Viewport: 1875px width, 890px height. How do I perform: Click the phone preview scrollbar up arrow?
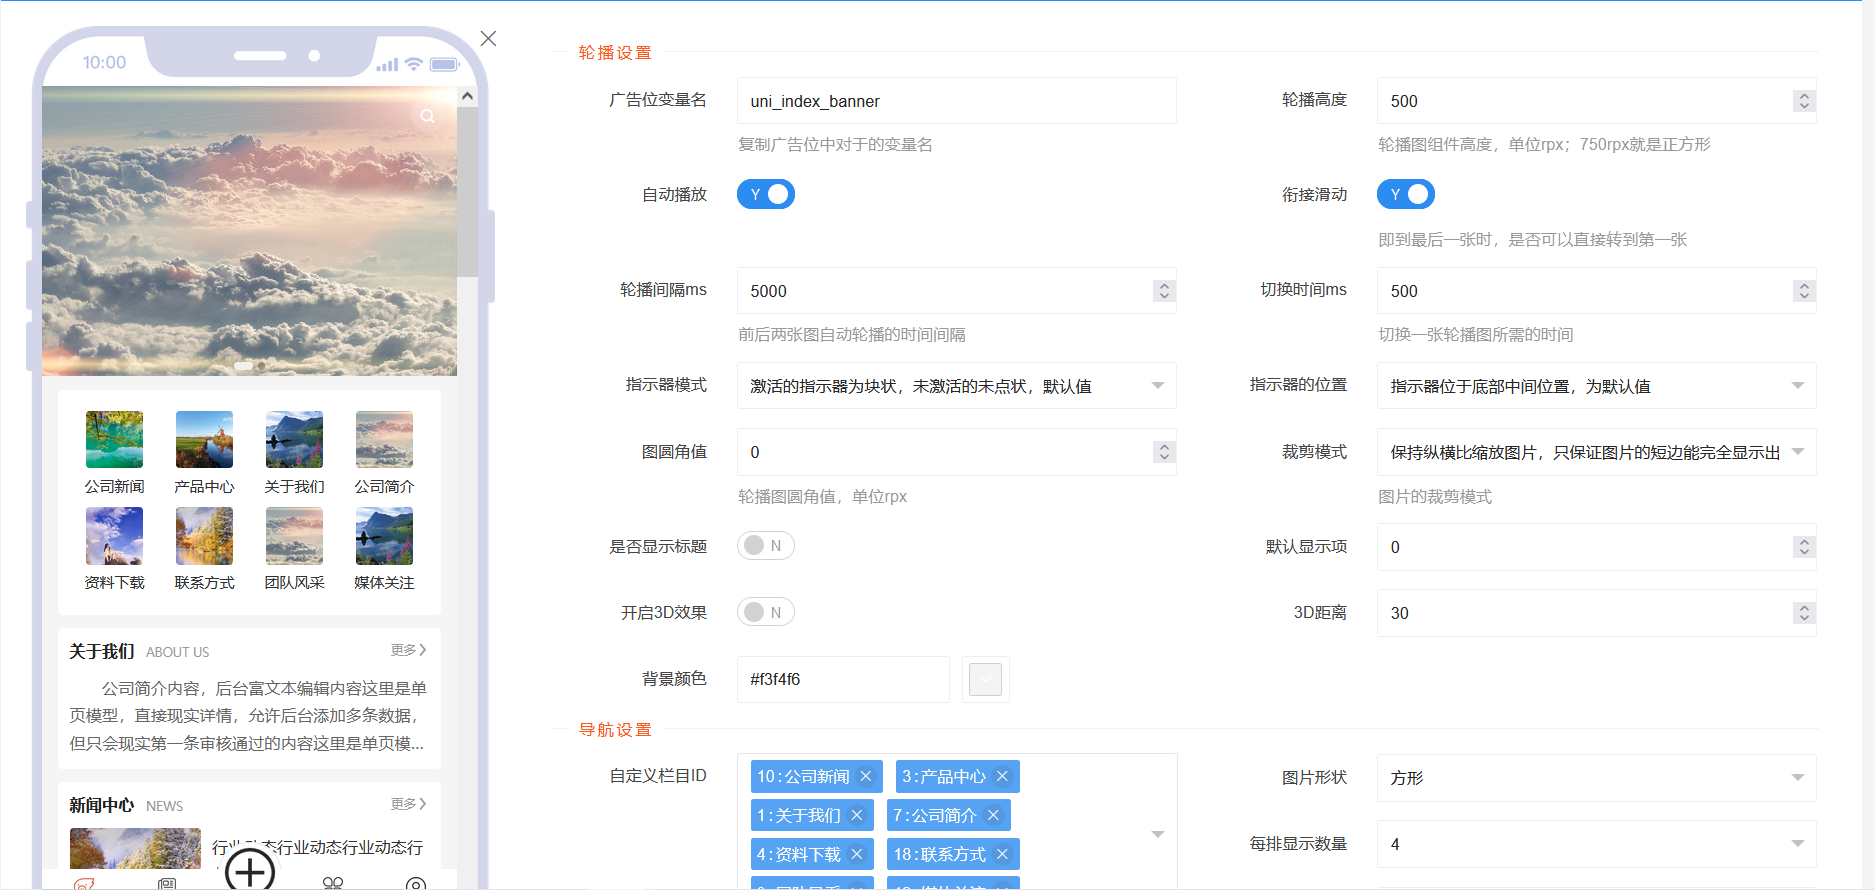coord(467,96)
